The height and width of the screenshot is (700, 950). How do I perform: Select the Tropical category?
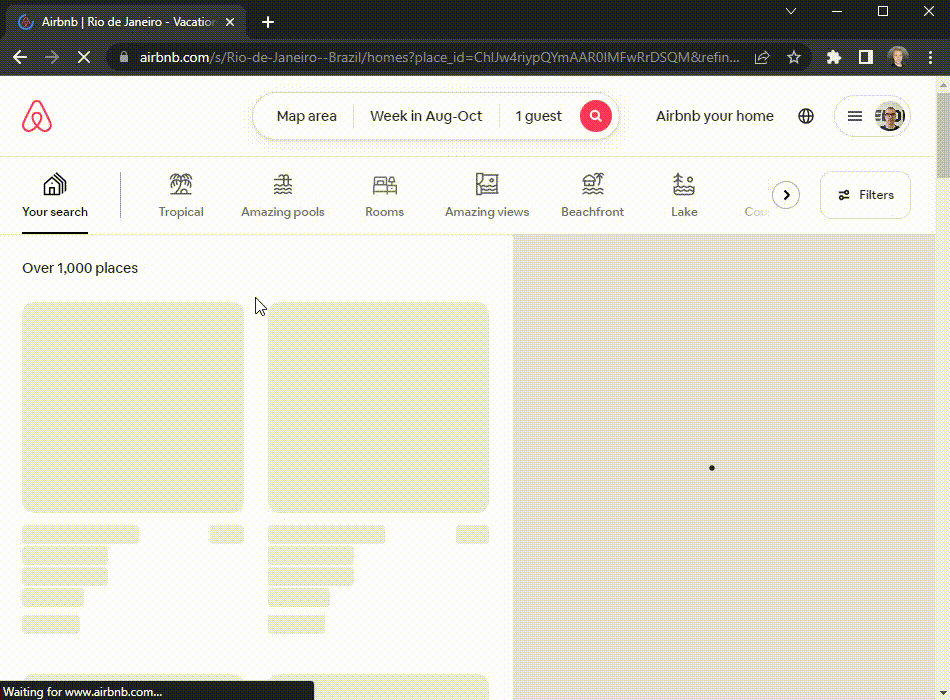pos(181,196)
